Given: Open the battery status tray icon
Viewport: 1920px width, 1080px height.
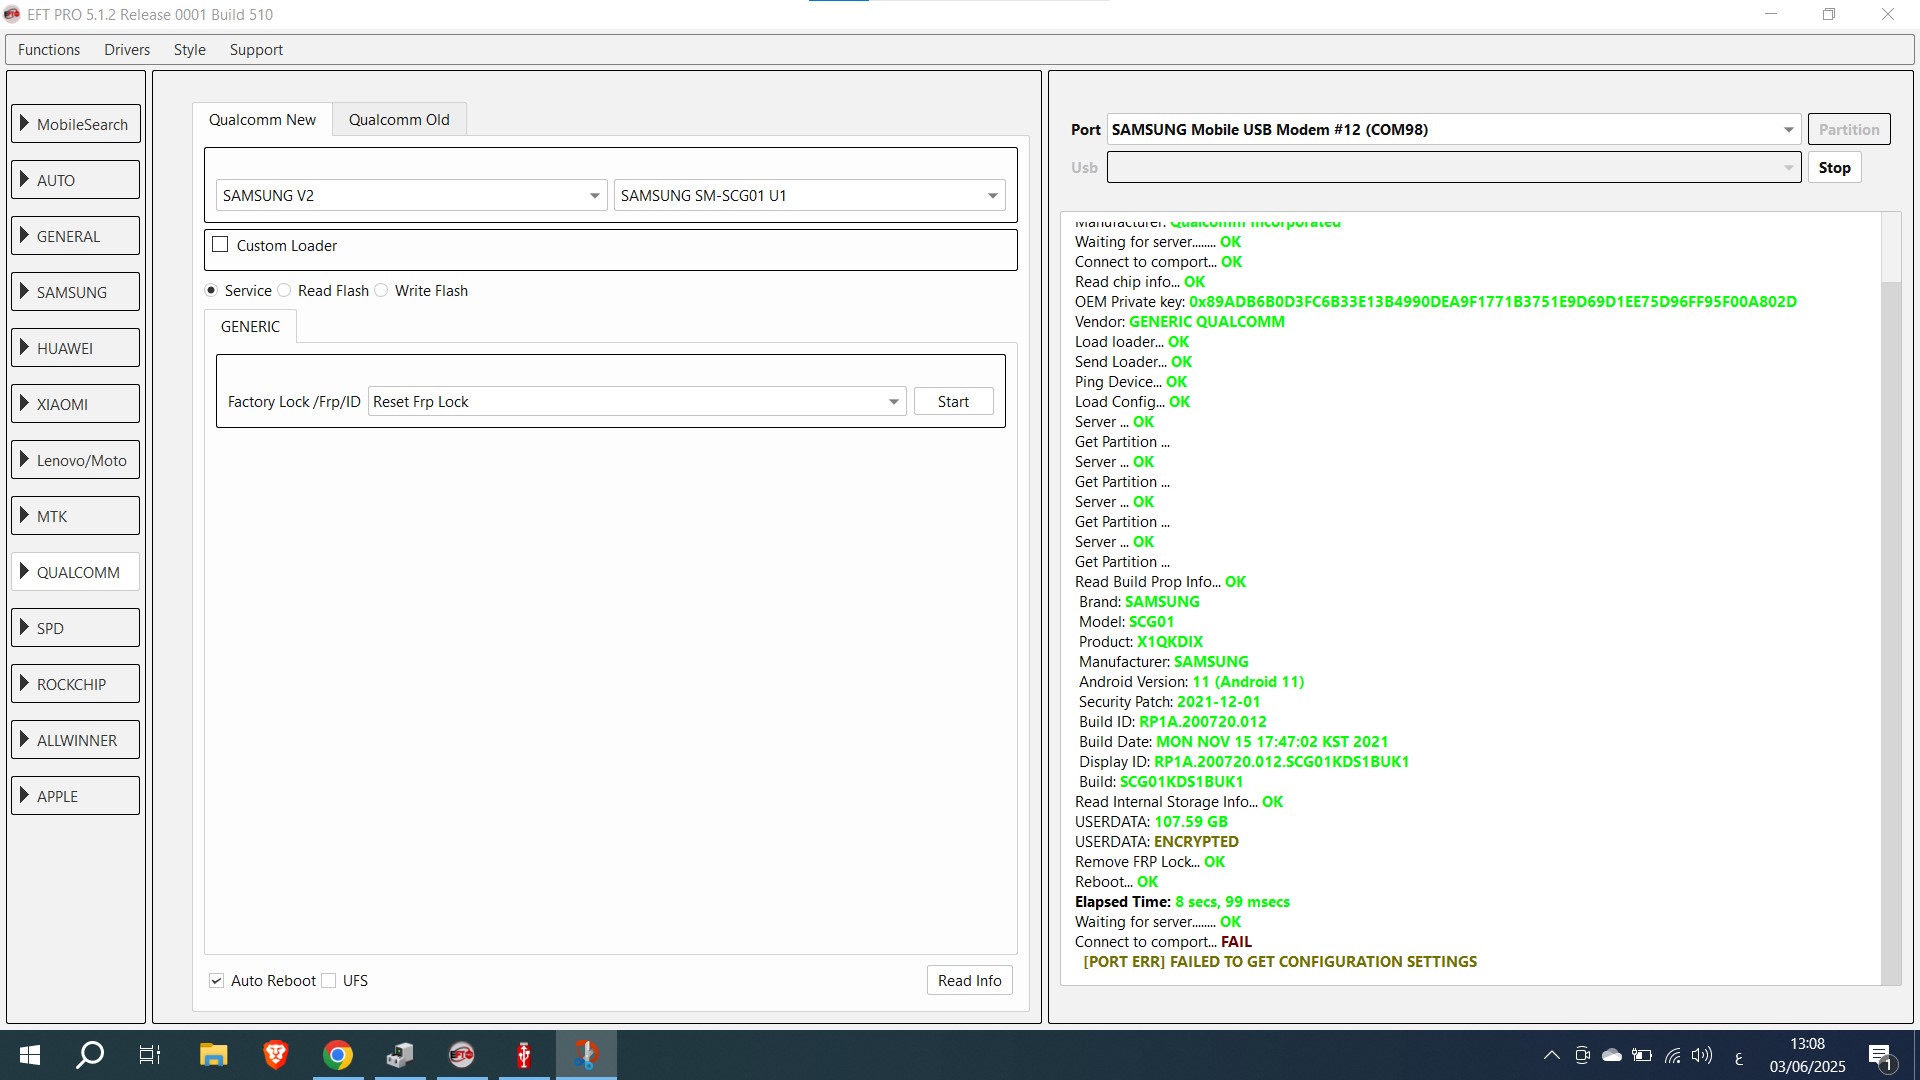Looking at the screenshot, I should click(x=1642, y=1056).
